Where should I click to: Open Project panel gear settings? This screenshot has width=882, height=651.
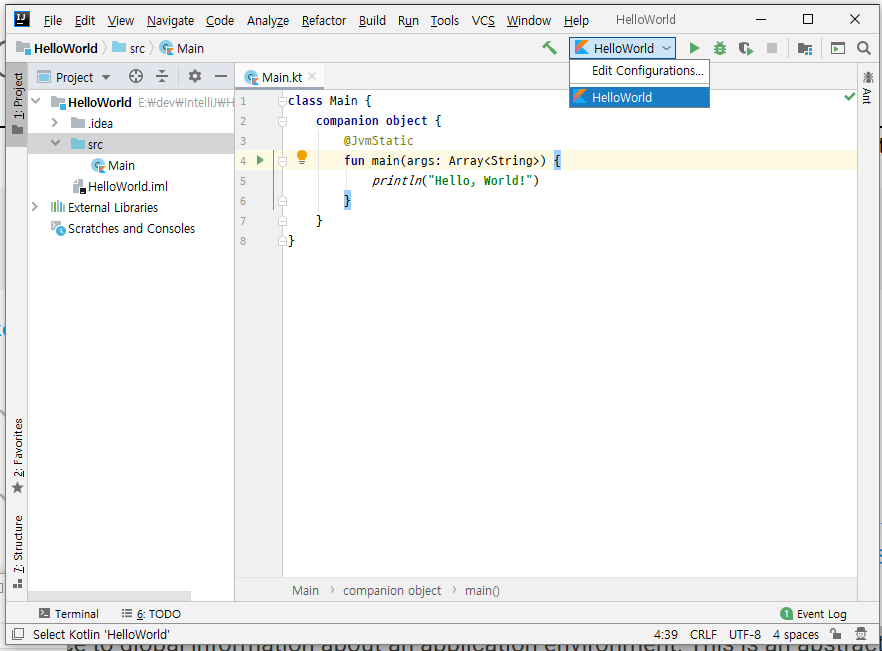point(195,77)
